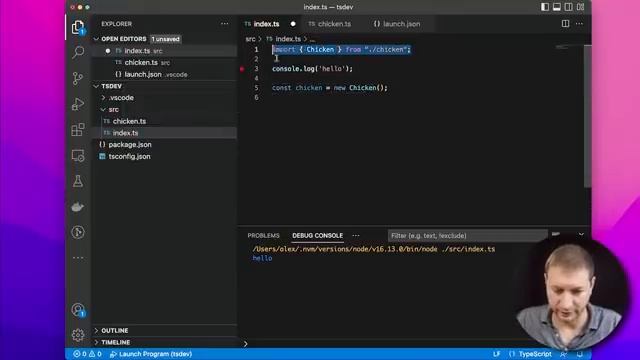Click the 'hello' debug console output
This screenshot has height=360, width=640.
click(262, 258)
